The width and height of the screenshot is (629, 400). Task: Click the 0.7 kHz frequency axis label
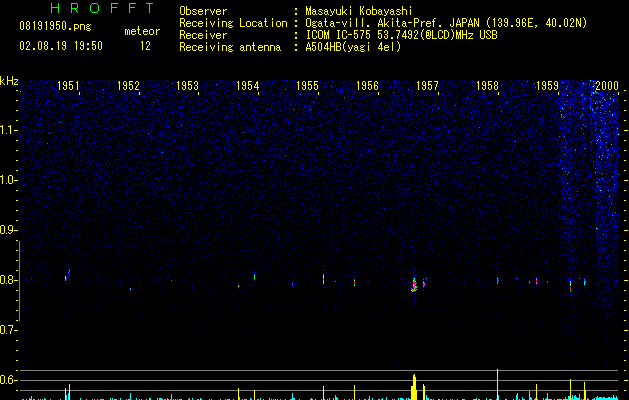pyautogui.click(x=8, y=330)
